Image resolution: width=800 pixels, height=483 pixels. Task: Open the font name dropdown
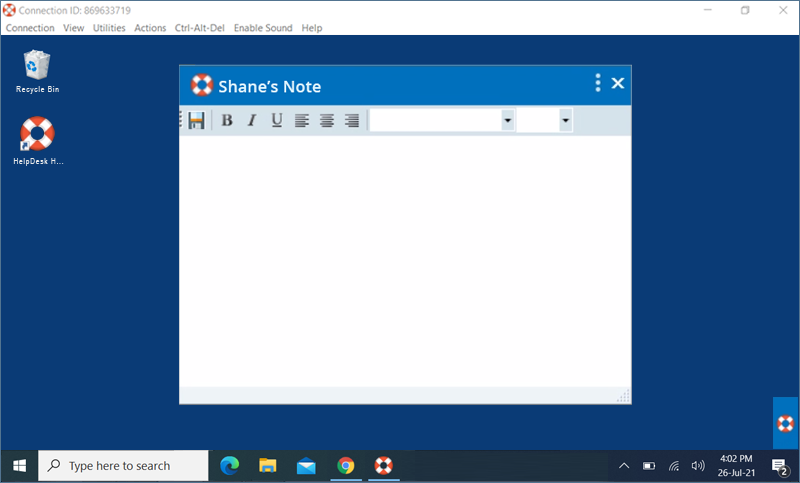click(508, 121)
